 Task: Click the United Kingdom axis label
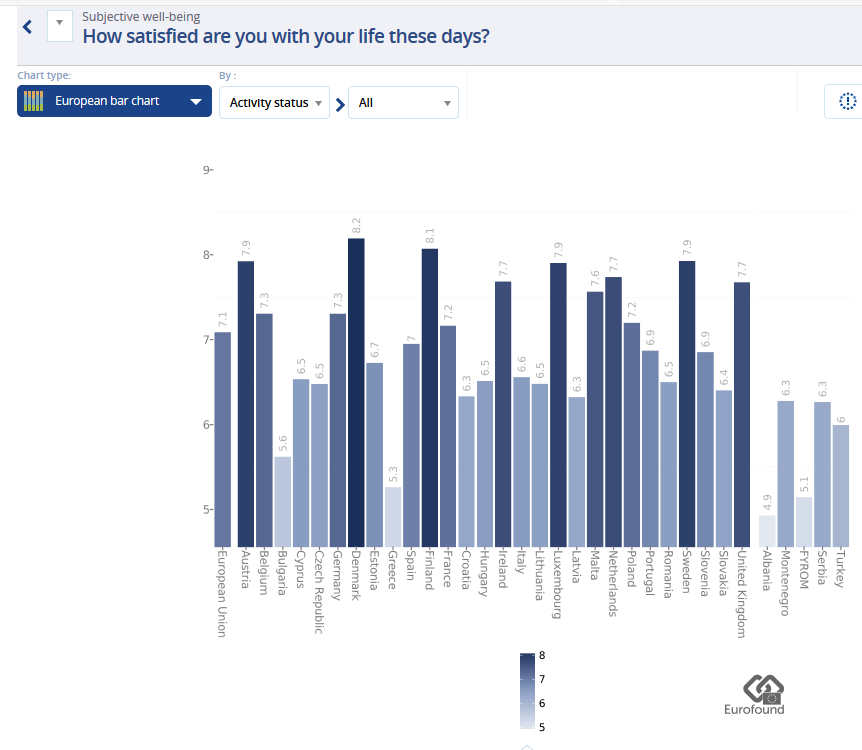click(x=742, y=593)
